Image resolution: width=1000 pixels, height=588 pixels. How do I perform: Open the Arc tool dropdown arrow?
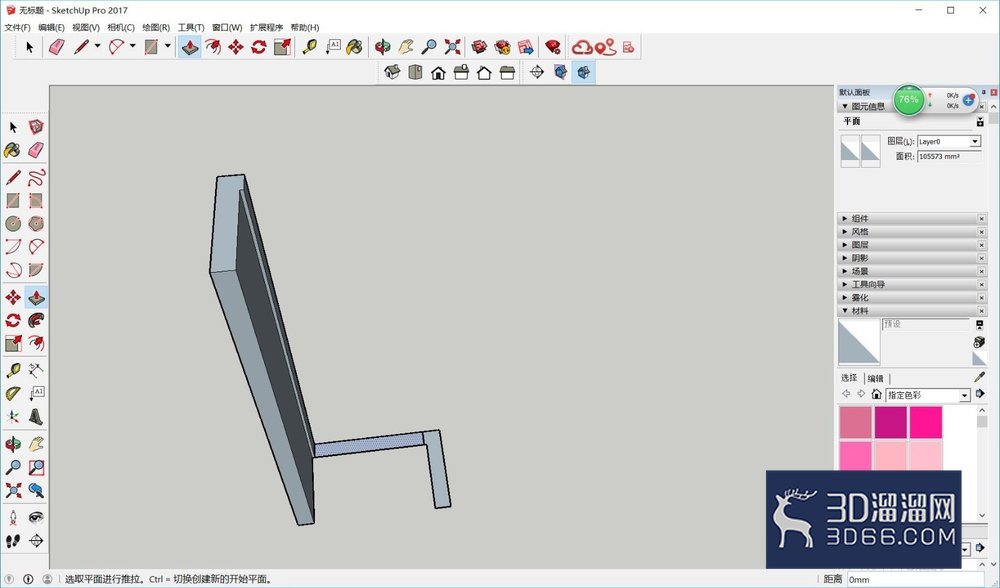coord(133,46)
